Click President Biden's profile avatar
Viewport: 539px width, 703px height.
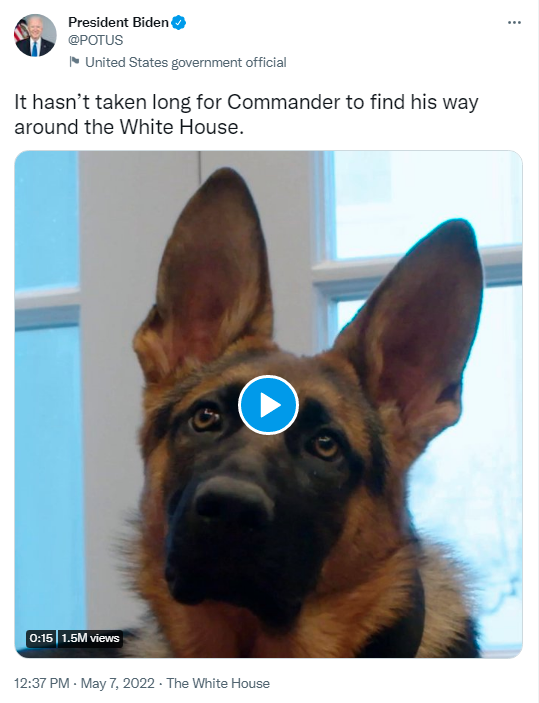click(x=35, y=35)
